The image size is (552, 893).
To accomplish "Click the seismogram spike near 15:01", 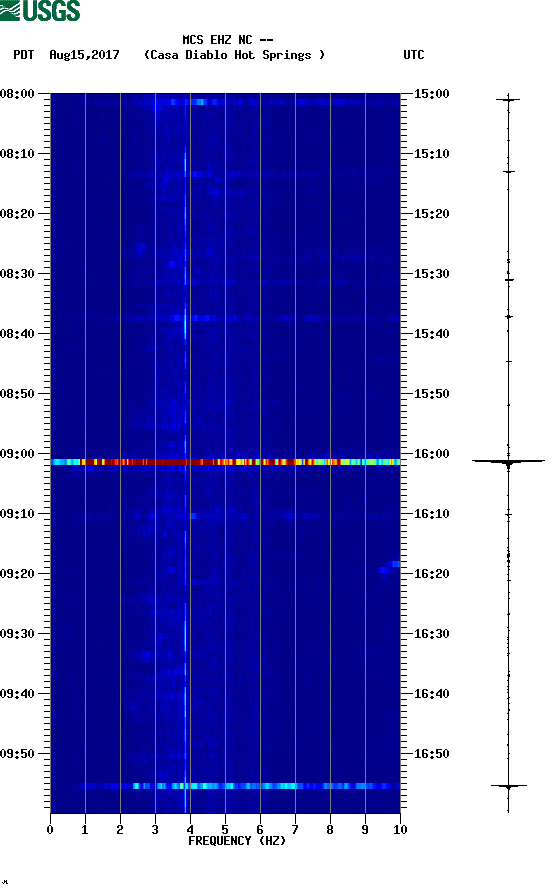I will tap(508, 100).
